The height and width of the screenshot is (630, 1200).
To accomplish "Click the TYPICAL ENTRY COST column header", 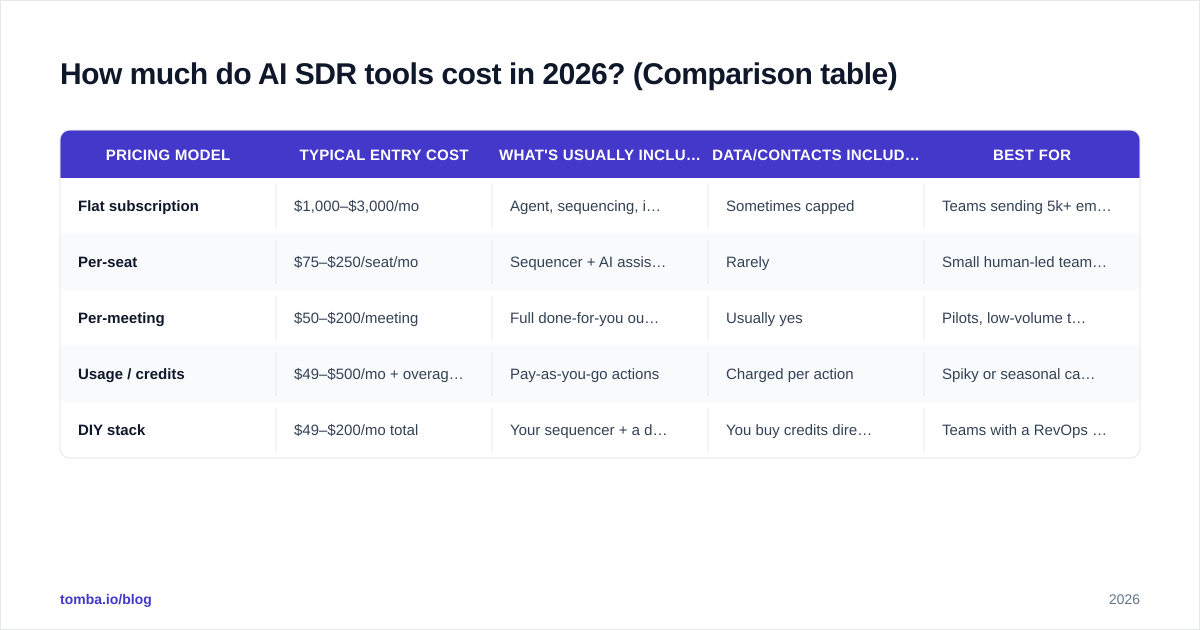I will [384, 155].
